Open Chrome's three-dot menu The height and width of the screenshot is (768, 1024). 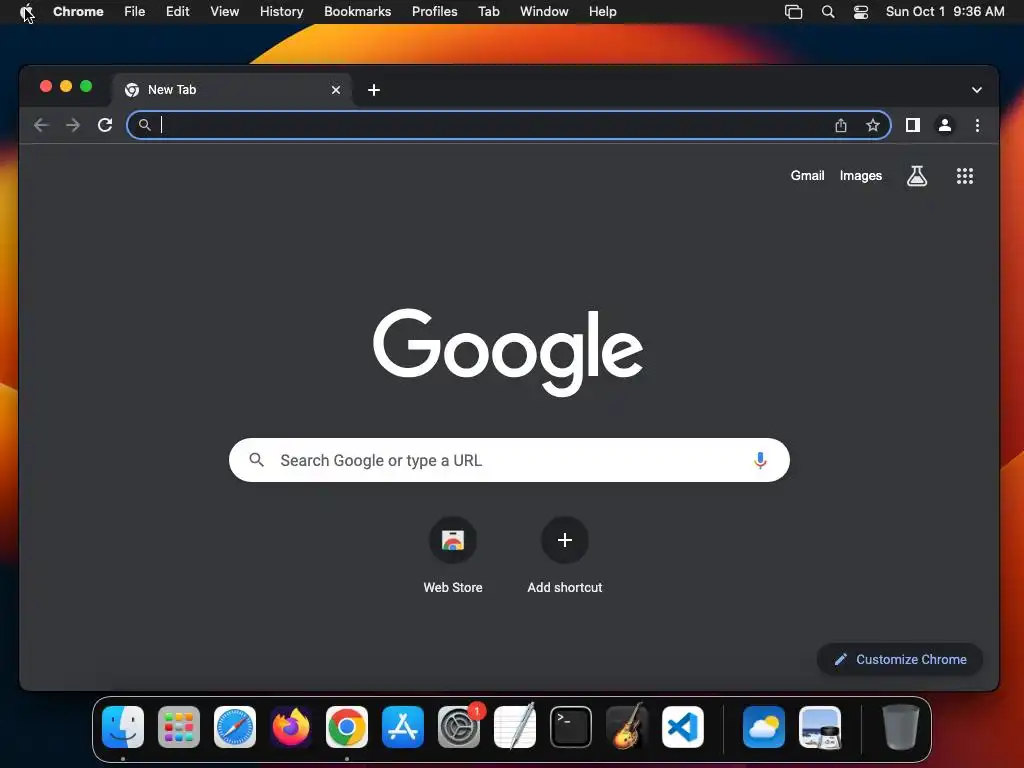point(977,125)
